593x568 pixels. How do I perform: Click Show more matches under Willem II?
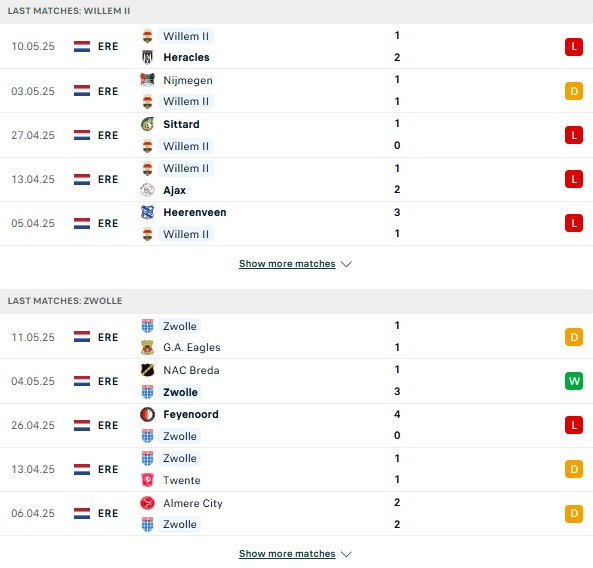tap(287, 264)
